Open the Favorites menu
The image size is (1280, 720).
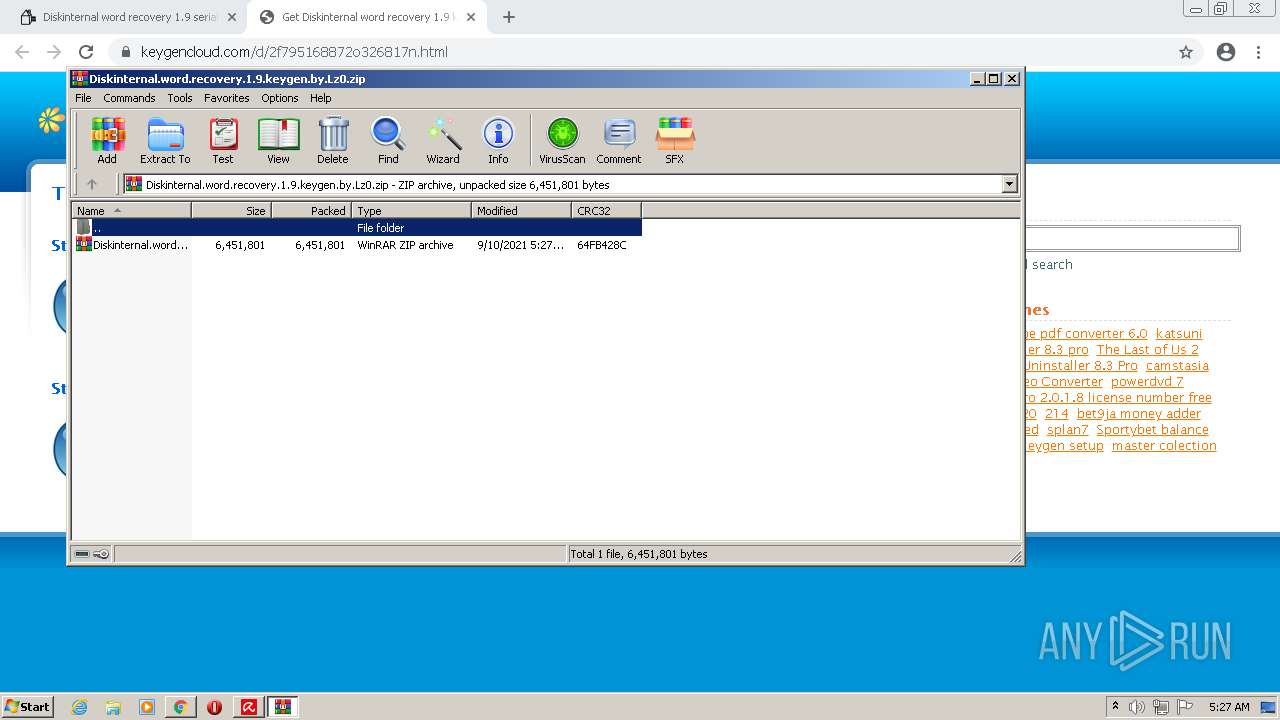tap(227, 98)
